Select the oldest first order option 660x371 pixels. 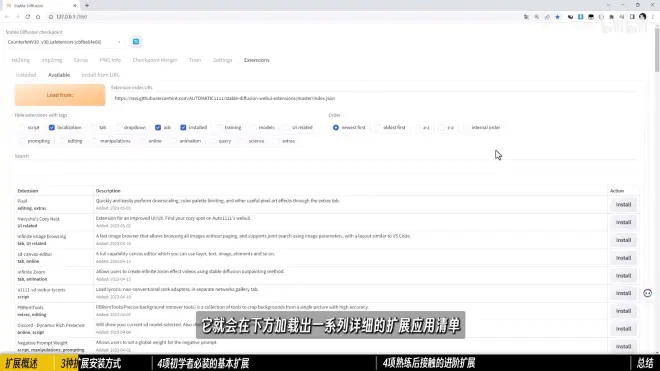[x=378, y=127]
